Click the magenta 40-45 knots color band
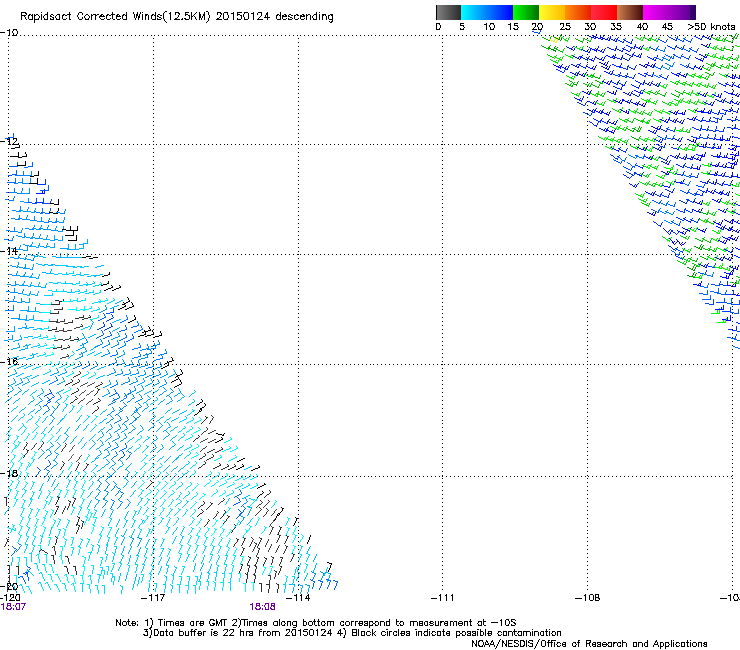Image resolution: width=740 pixels, height=650 pixels. point(656,12)
